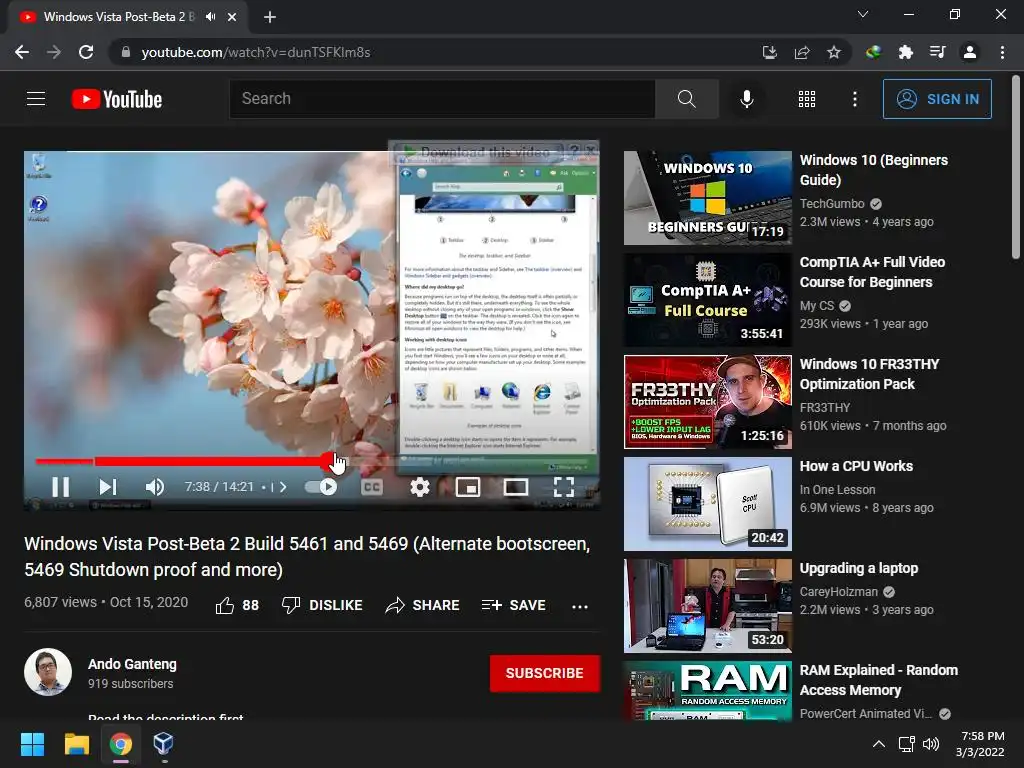This screenshot has width=1024, height=768.
Task: Share this page from address bar
Action: 802,52
